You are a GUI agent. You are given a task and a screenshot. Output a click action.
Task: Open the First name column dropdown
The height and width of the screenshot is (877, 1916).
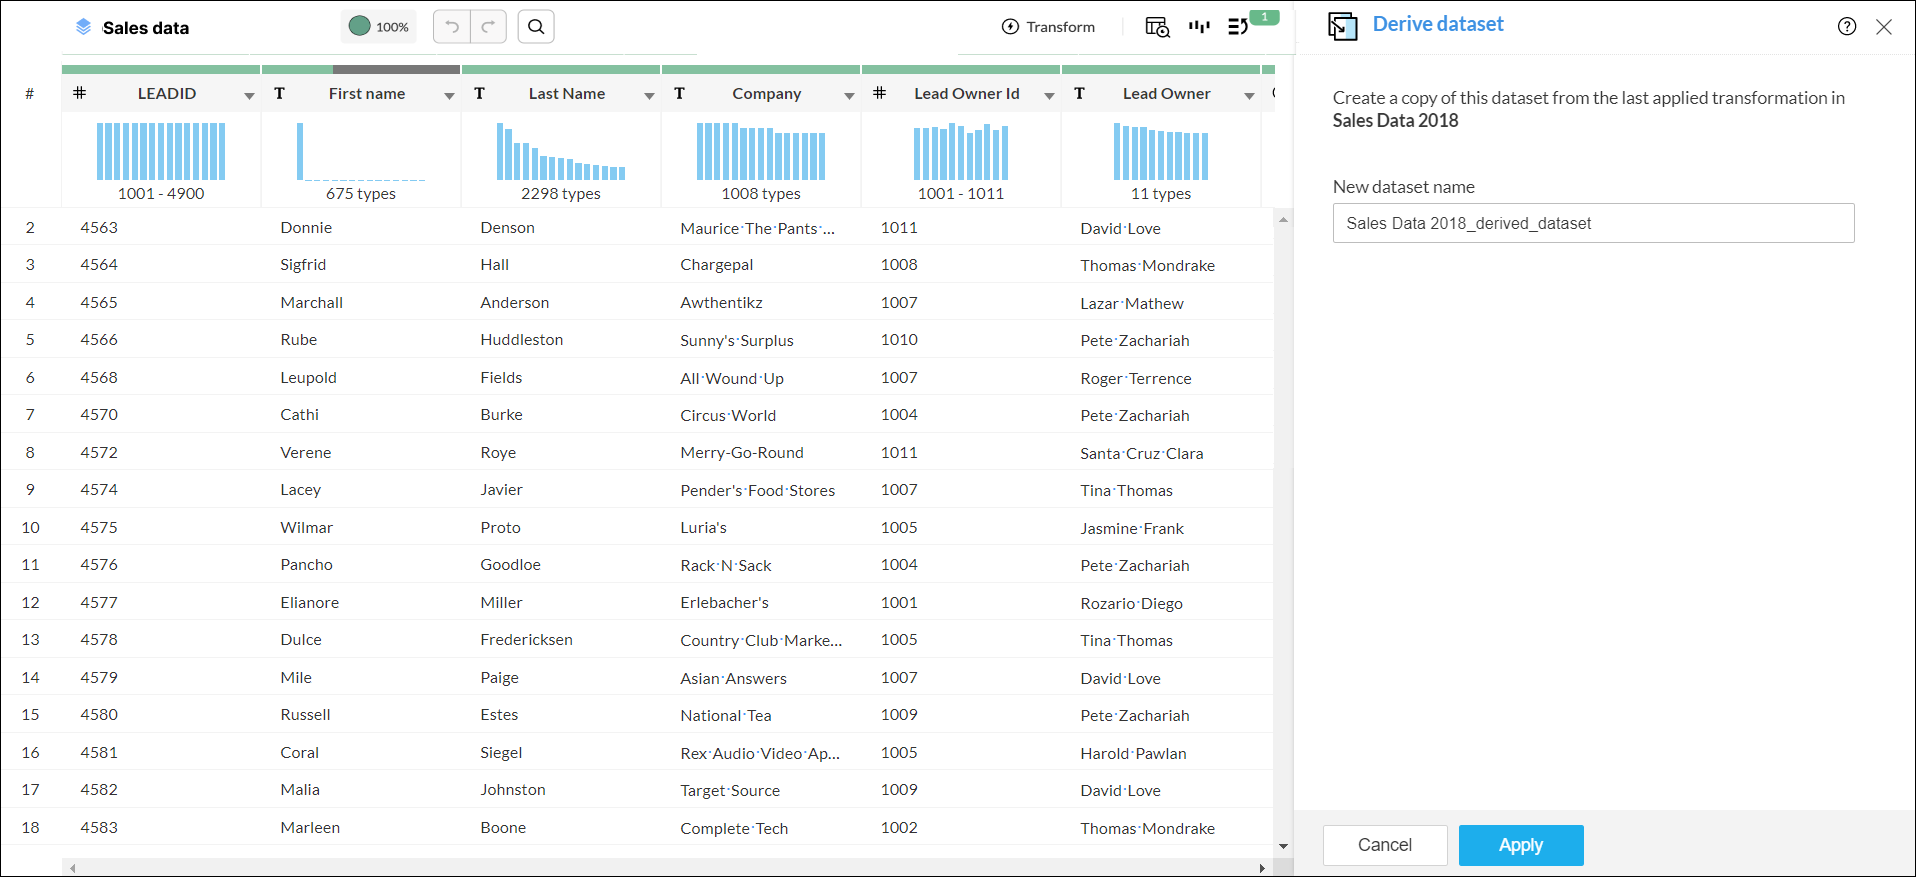(x=449, y=96)
